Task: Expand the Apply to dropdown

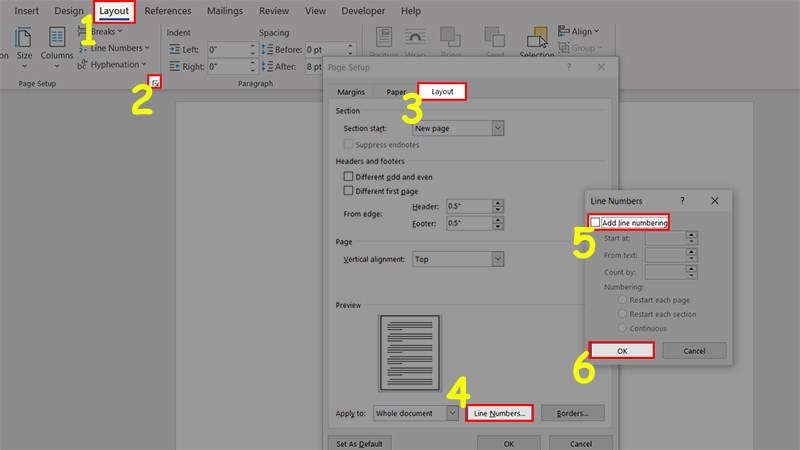Action: coord(452,413)
